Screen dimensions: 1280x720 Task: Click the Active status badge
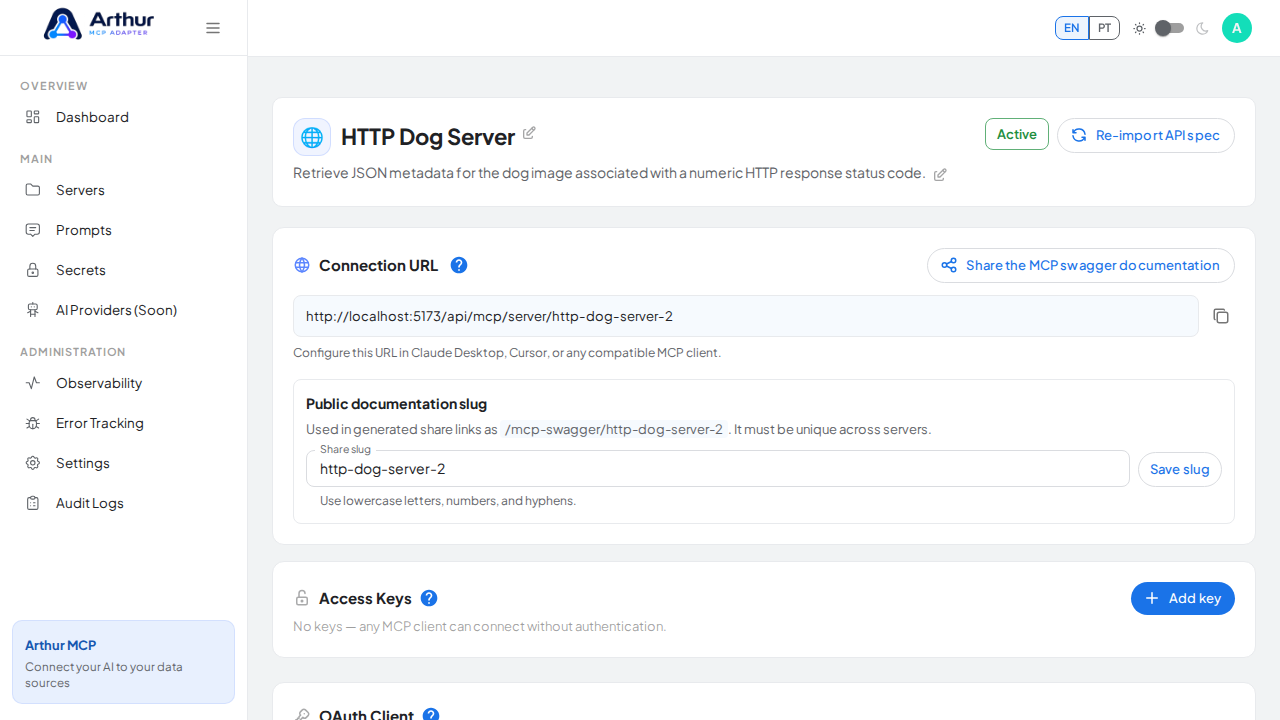[x=1017, y=134]
